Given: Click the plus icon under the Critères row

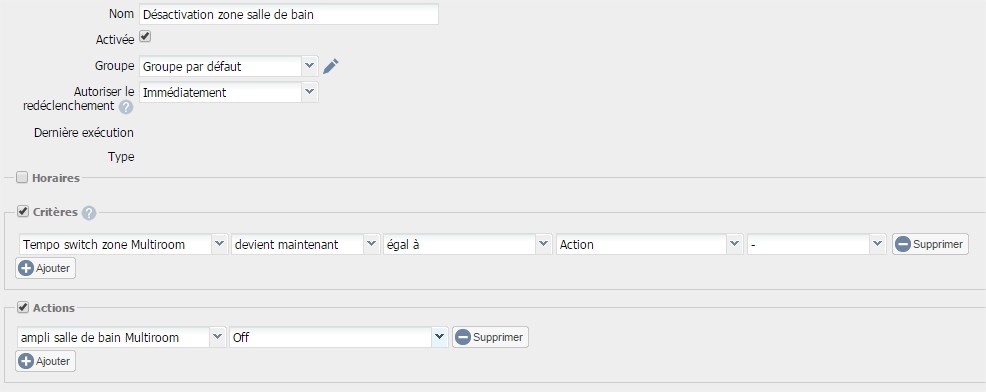Looking at the screenshot, I should (26, 269).
